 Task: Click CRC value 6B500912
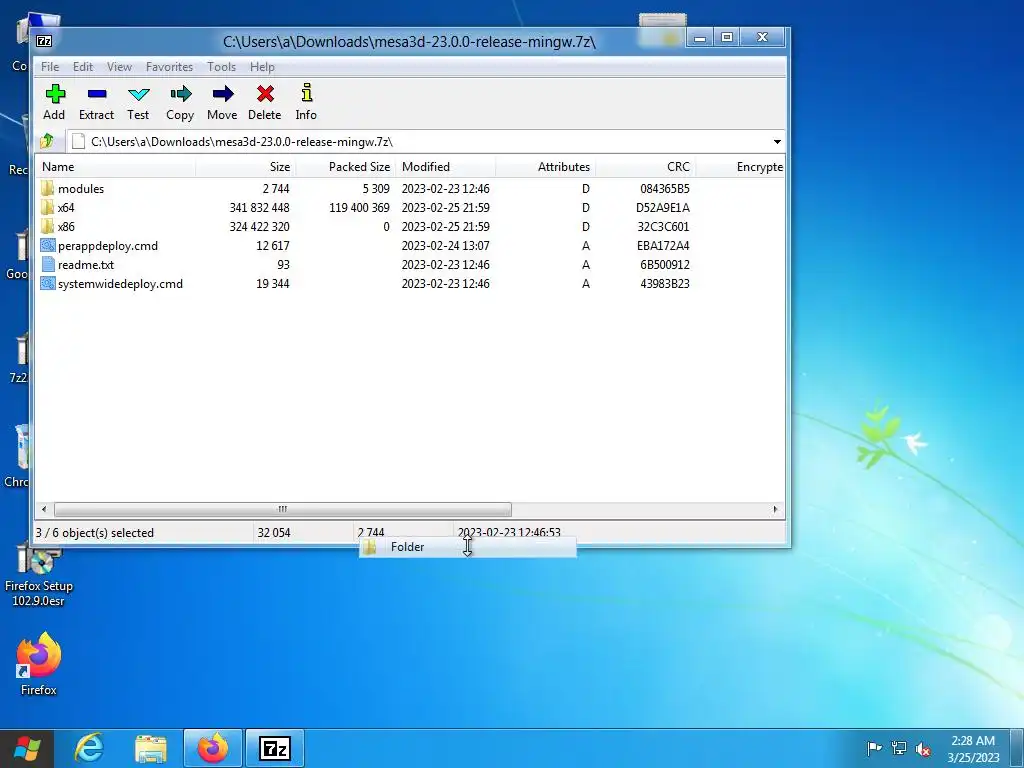665,264
